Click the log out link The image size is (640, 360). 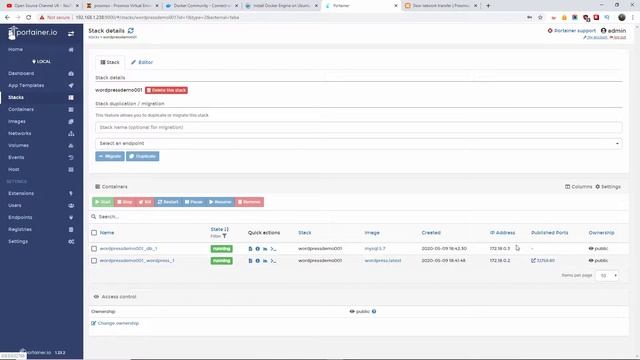point(618,37)
